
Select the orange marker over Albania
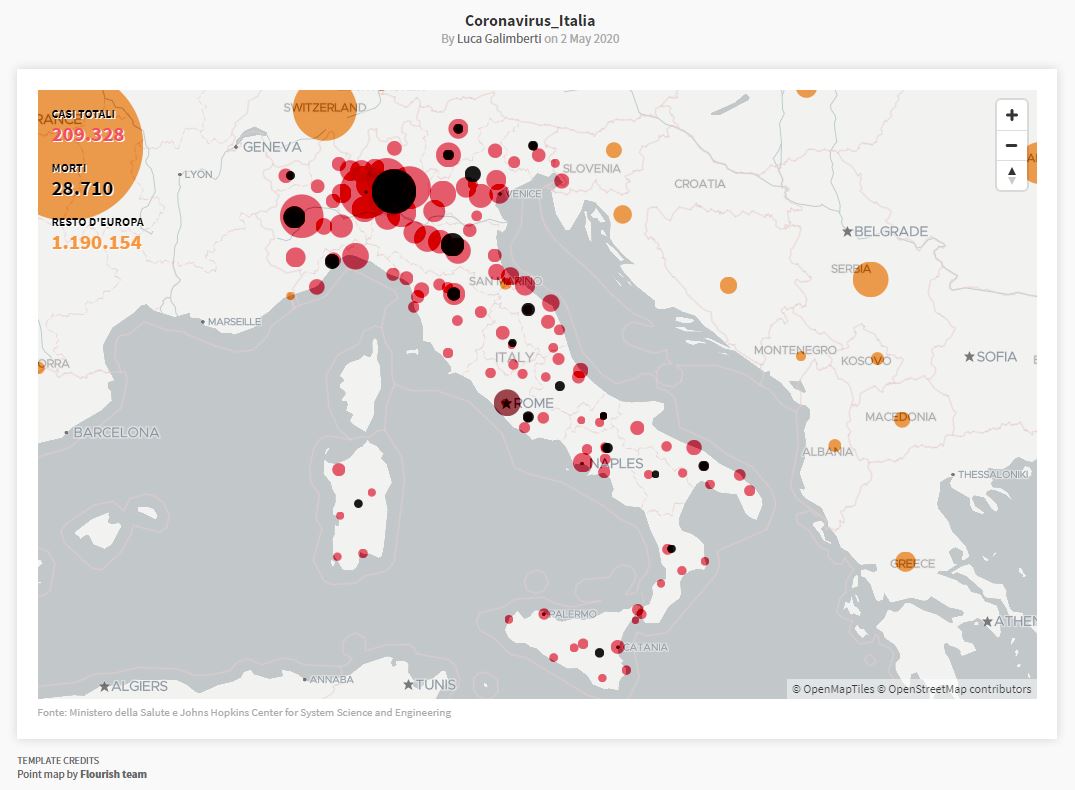point(835,446)
